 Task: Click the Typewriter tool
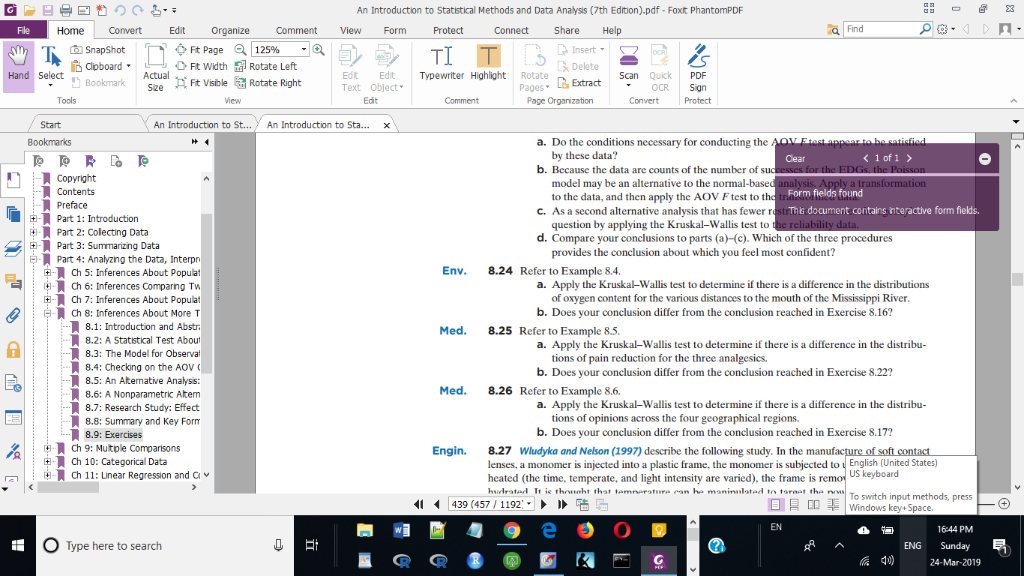click(x=441, y=63)
